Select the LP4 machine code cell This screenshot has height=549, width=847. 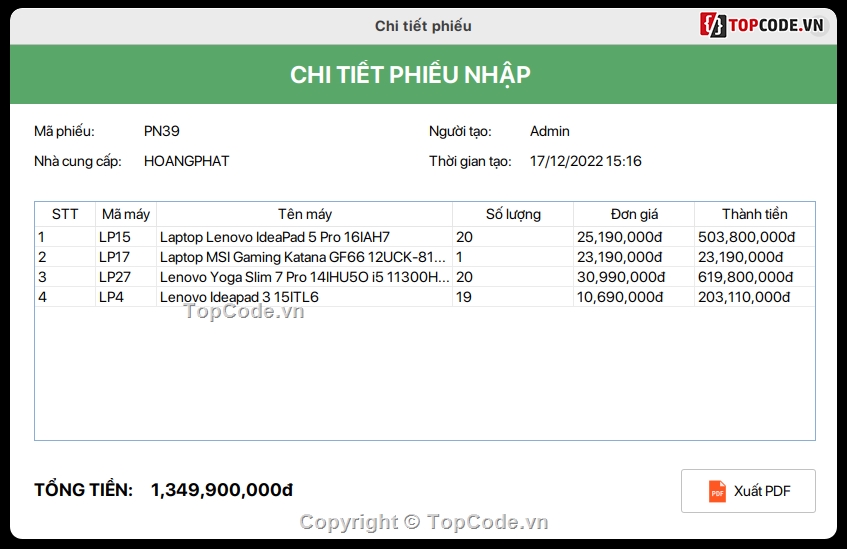[126, 297]
